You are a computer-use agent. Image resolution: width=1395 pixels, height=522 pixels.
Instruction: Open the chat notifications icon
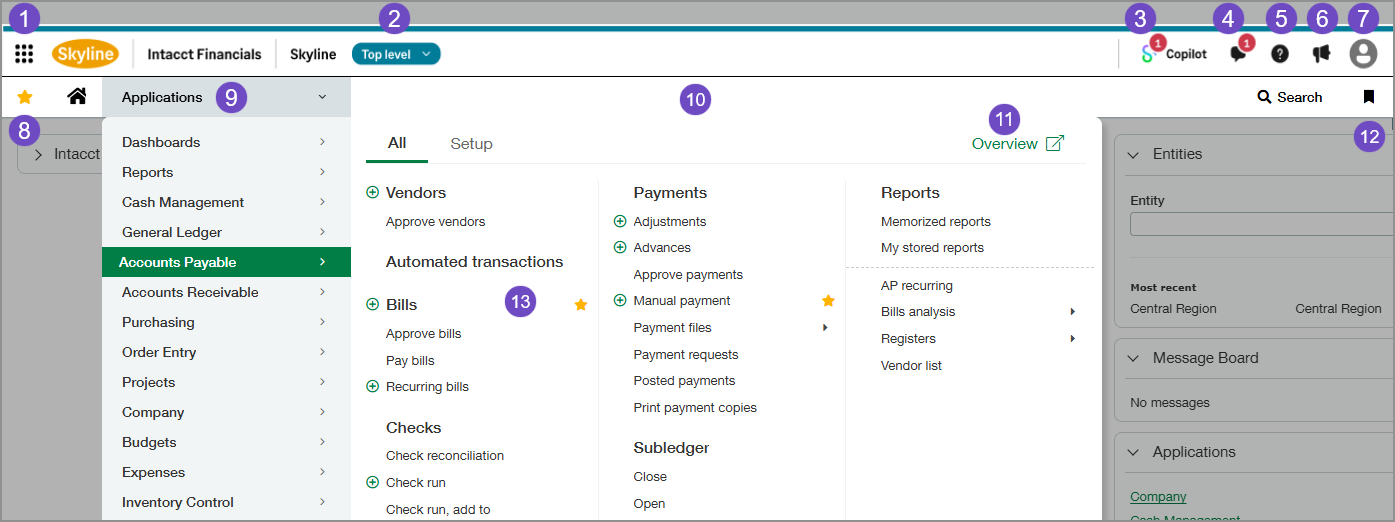pos(1238,54)
